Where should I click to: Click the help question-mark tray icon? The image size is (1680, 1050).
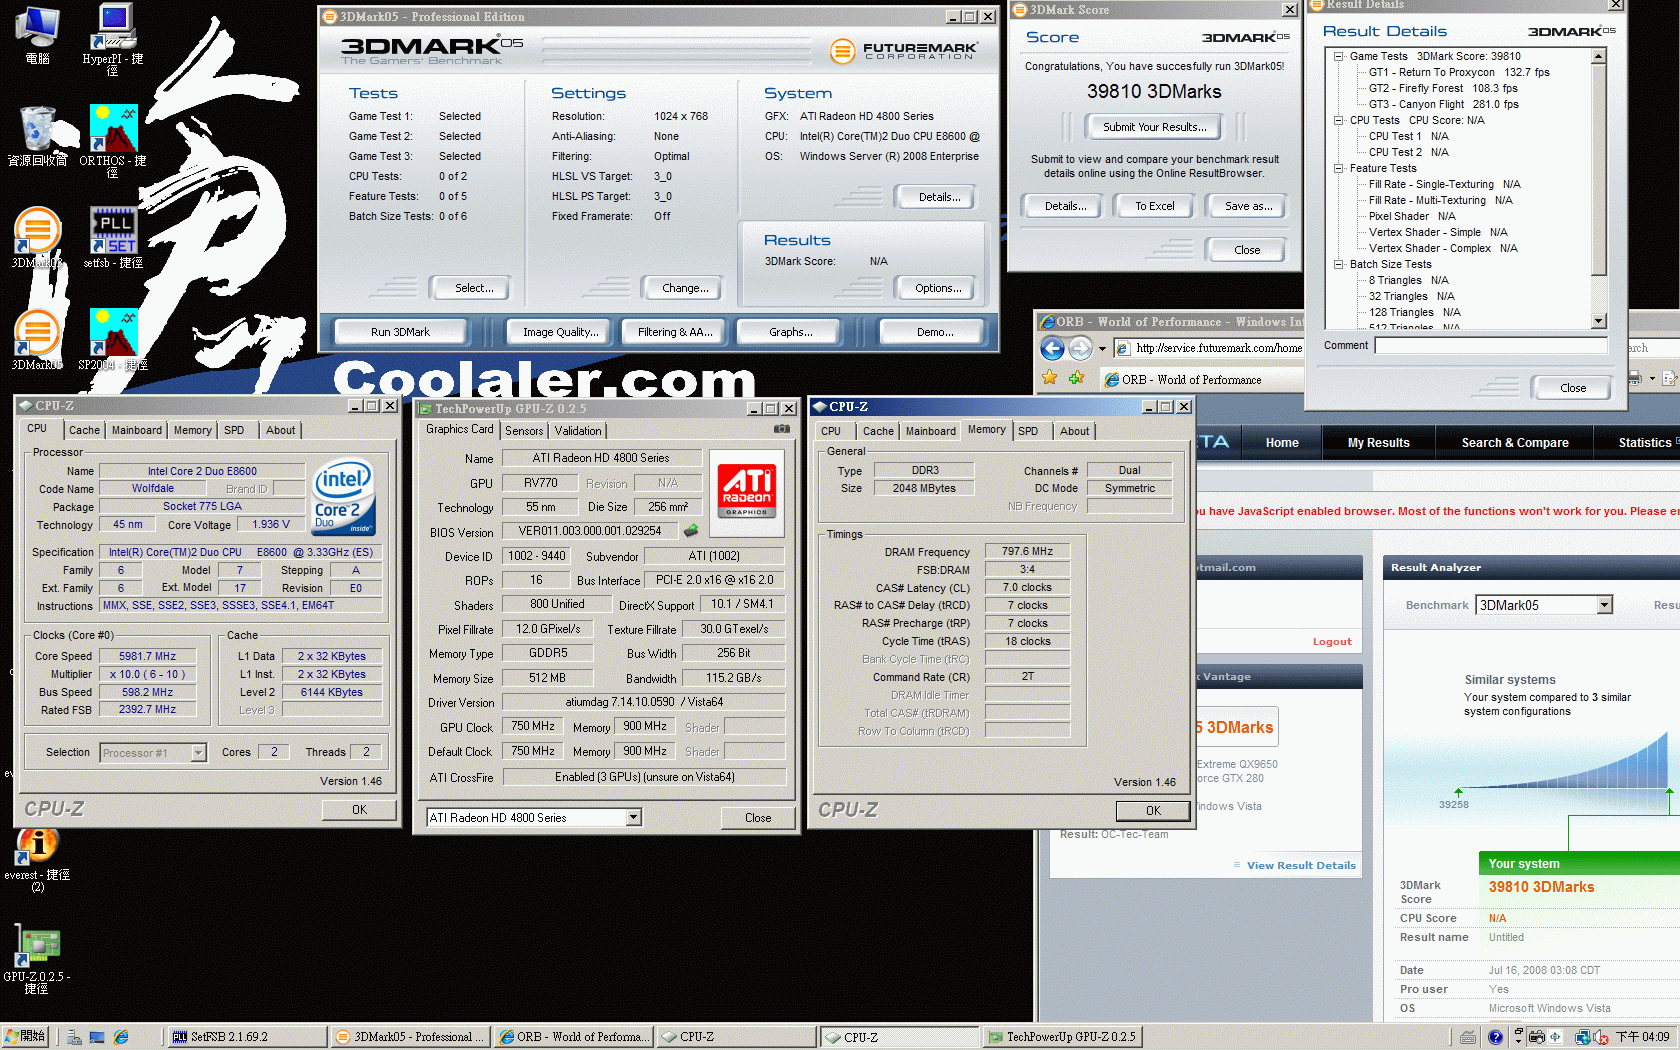pos(1495,1037)
